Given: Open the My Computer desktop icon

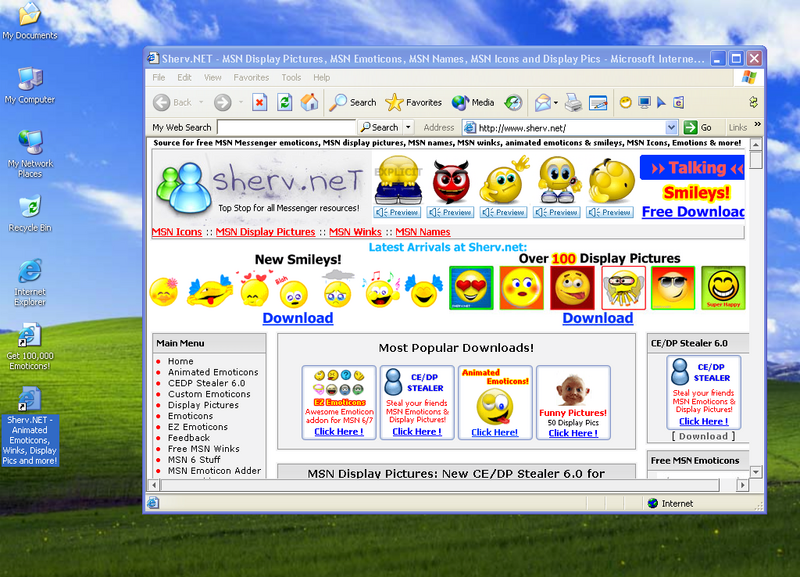Looking at the screenshot, I should click(x=30, y=85).
